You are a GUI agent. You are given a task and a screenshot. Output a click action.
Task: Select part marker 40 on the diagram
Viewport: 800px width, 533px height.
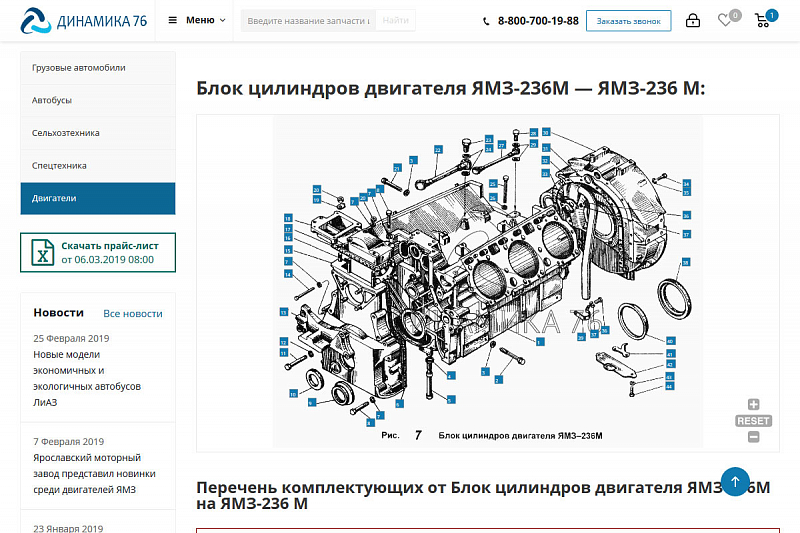tap(670, 341)
